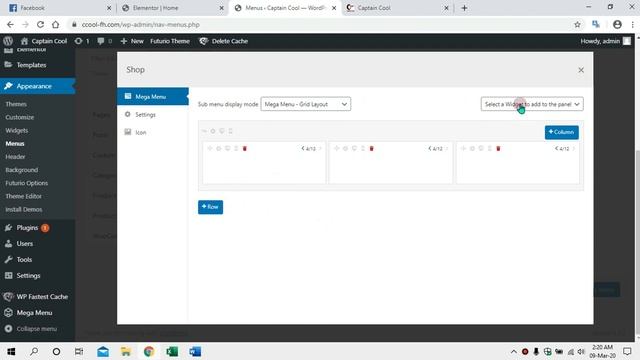Toggle hide on desktop for the row
This screenshot has width=640, height=360.
(x=222, y=131)
